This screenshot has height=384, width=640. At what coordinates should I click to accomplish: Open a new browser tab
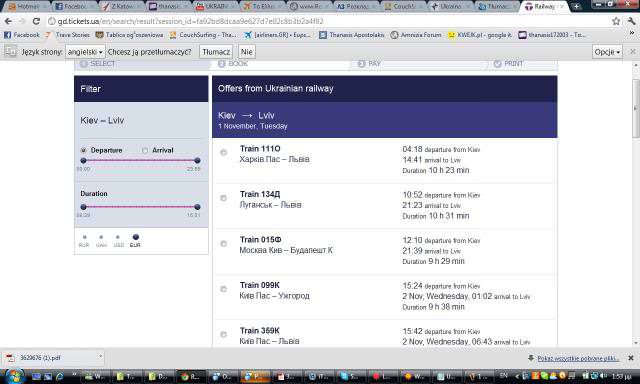coord(576,7)
